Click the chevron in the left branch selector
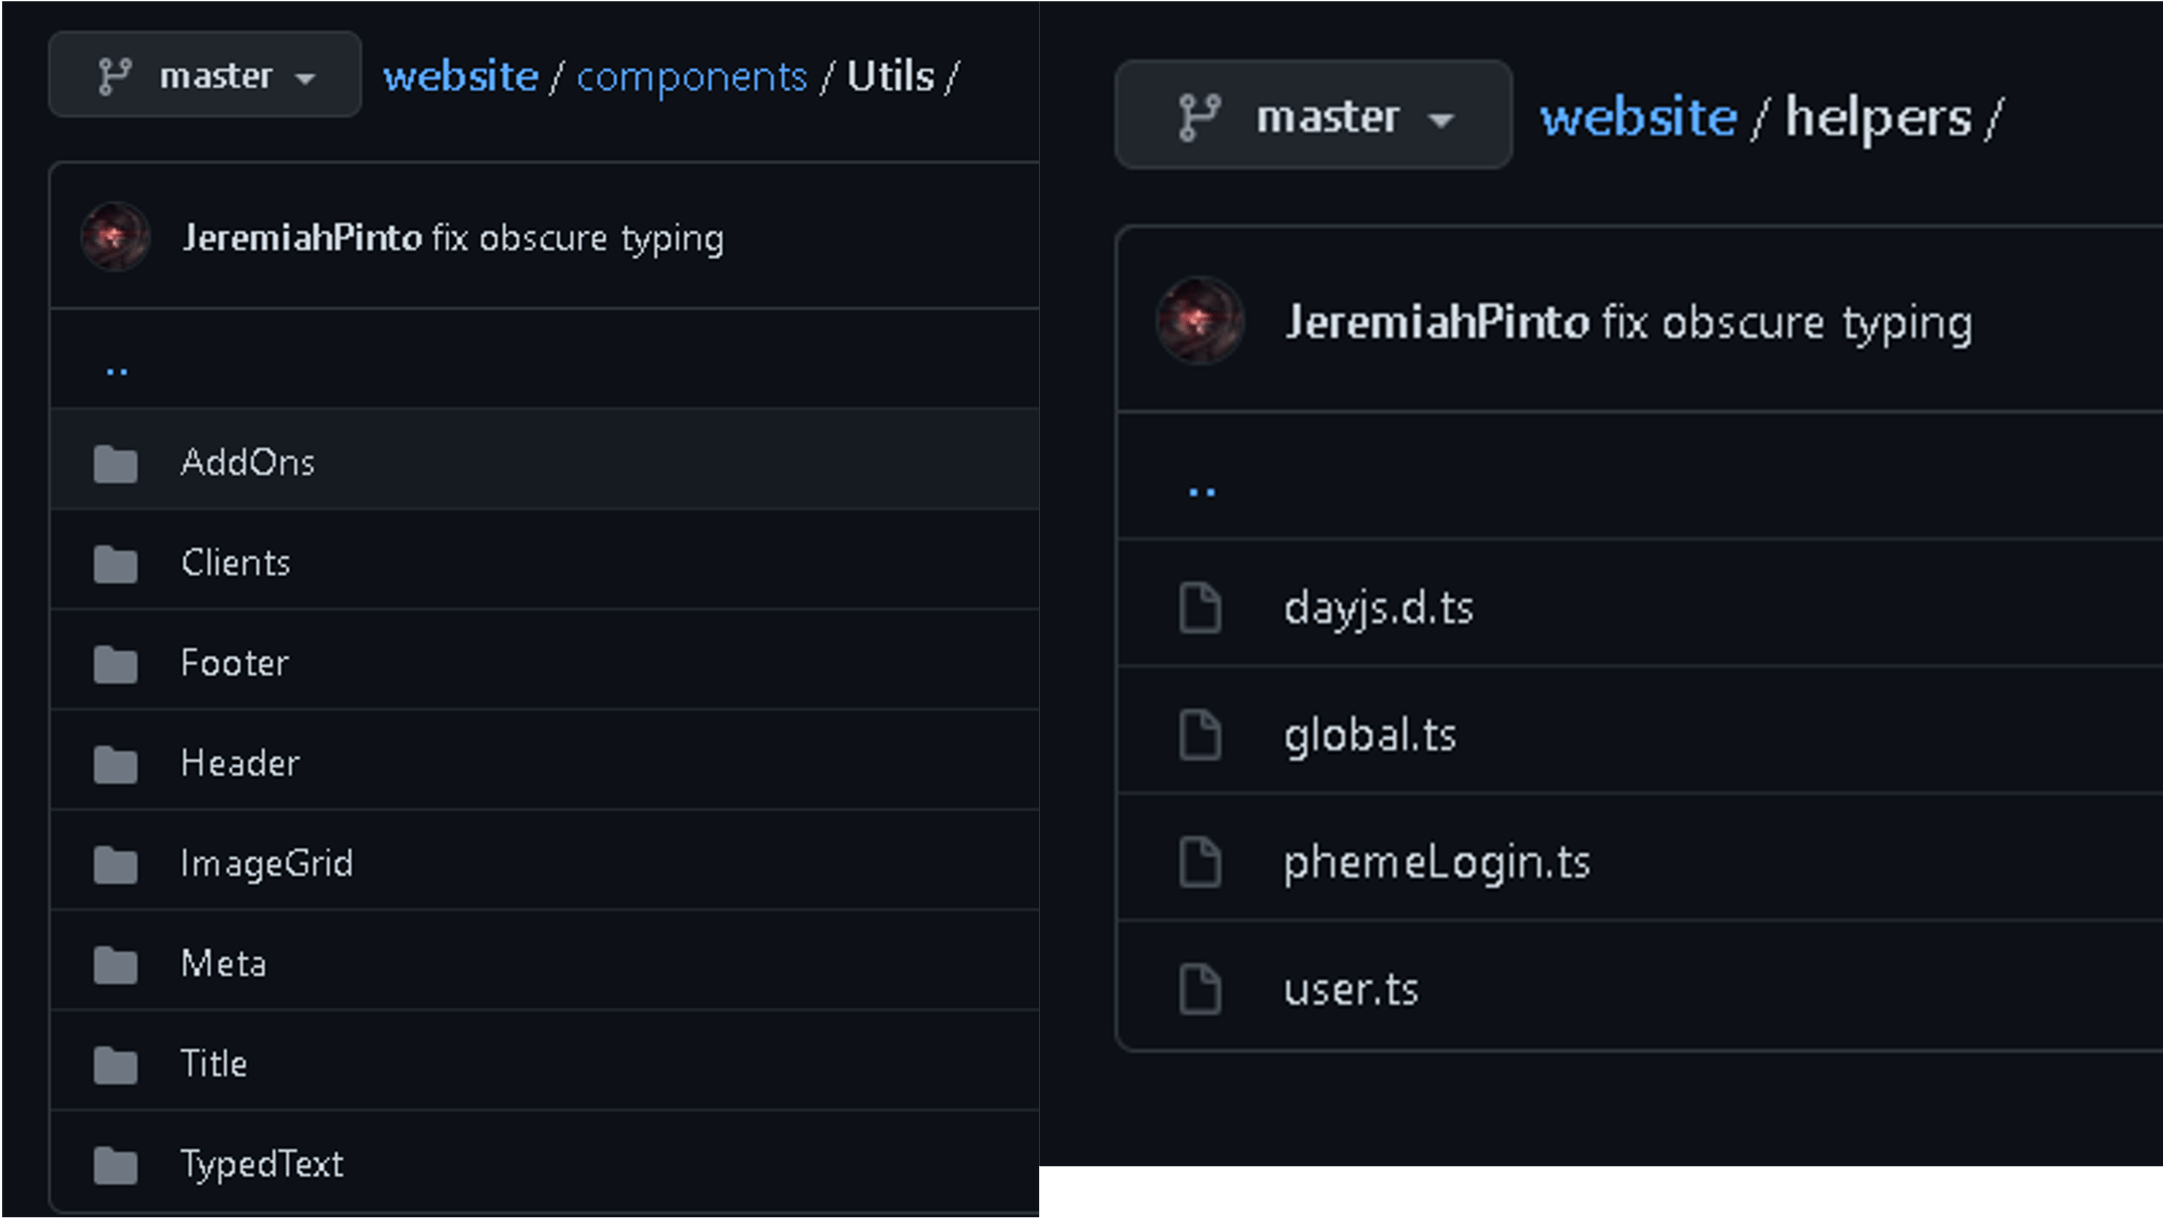The height and width of the screenshot is (1219, 2163). point(306,76)
